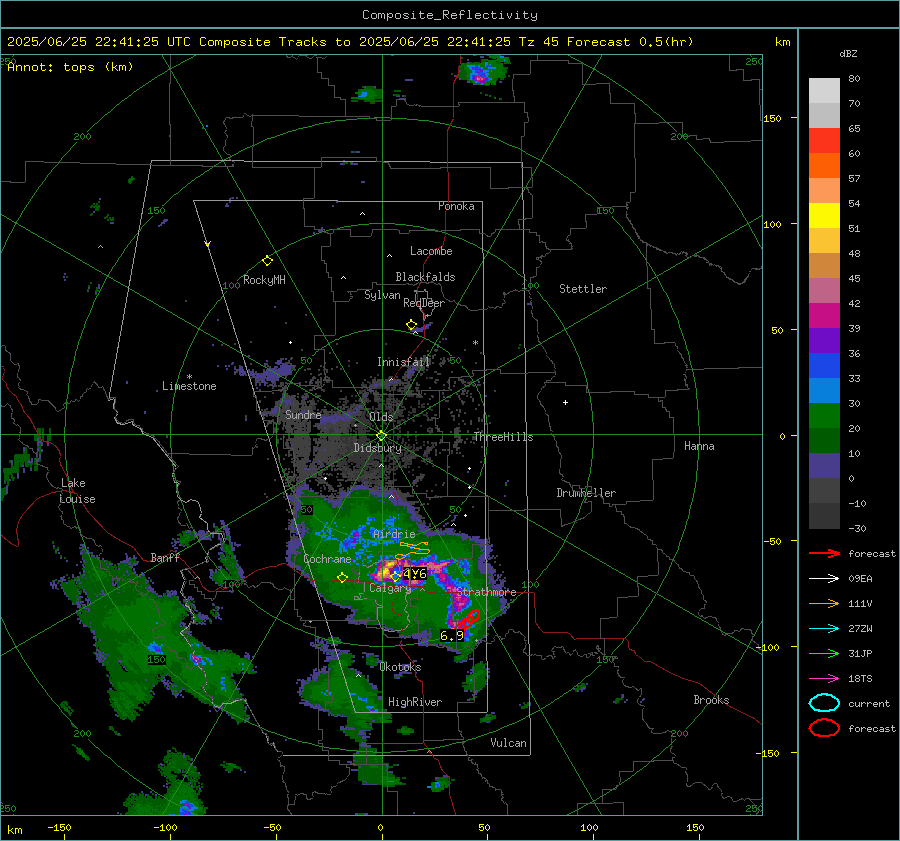The height and width of the screenshot is (841, 900).
Task: Click the white 09EA track arrow
Action: tap(824, 579)
